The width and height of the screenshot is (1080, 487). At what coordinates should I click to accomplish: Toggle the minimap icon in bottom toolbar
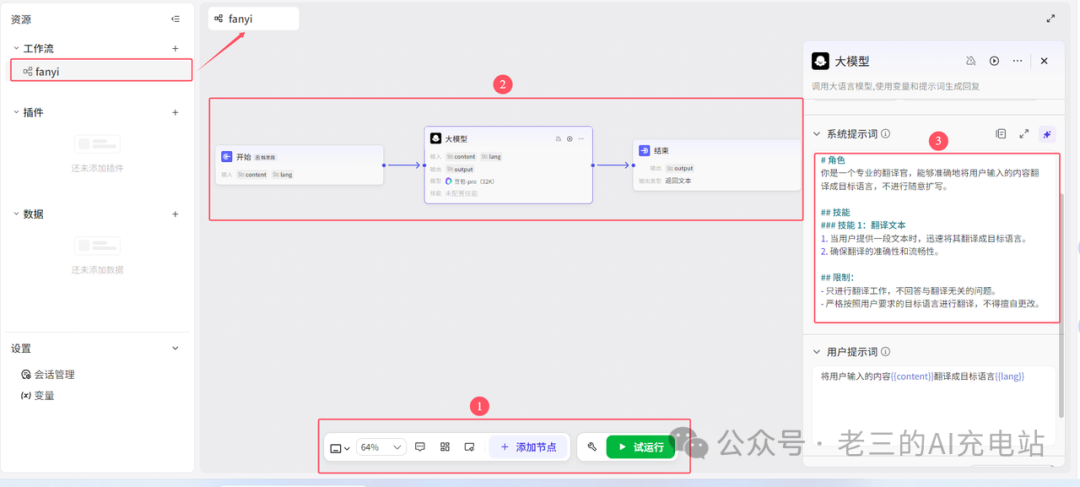point(470,447)
